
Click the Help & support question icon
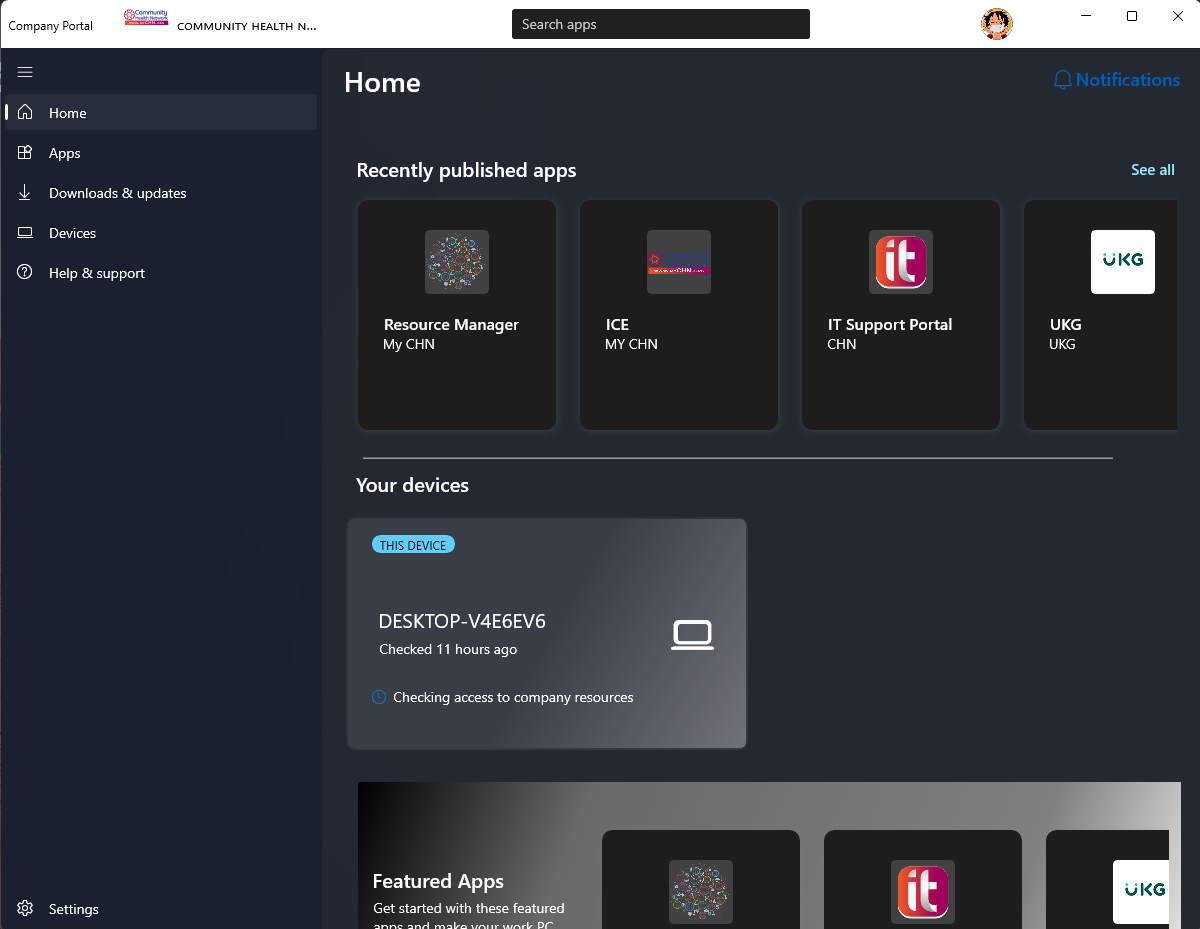pyautogui.click(x=26, y=272)
